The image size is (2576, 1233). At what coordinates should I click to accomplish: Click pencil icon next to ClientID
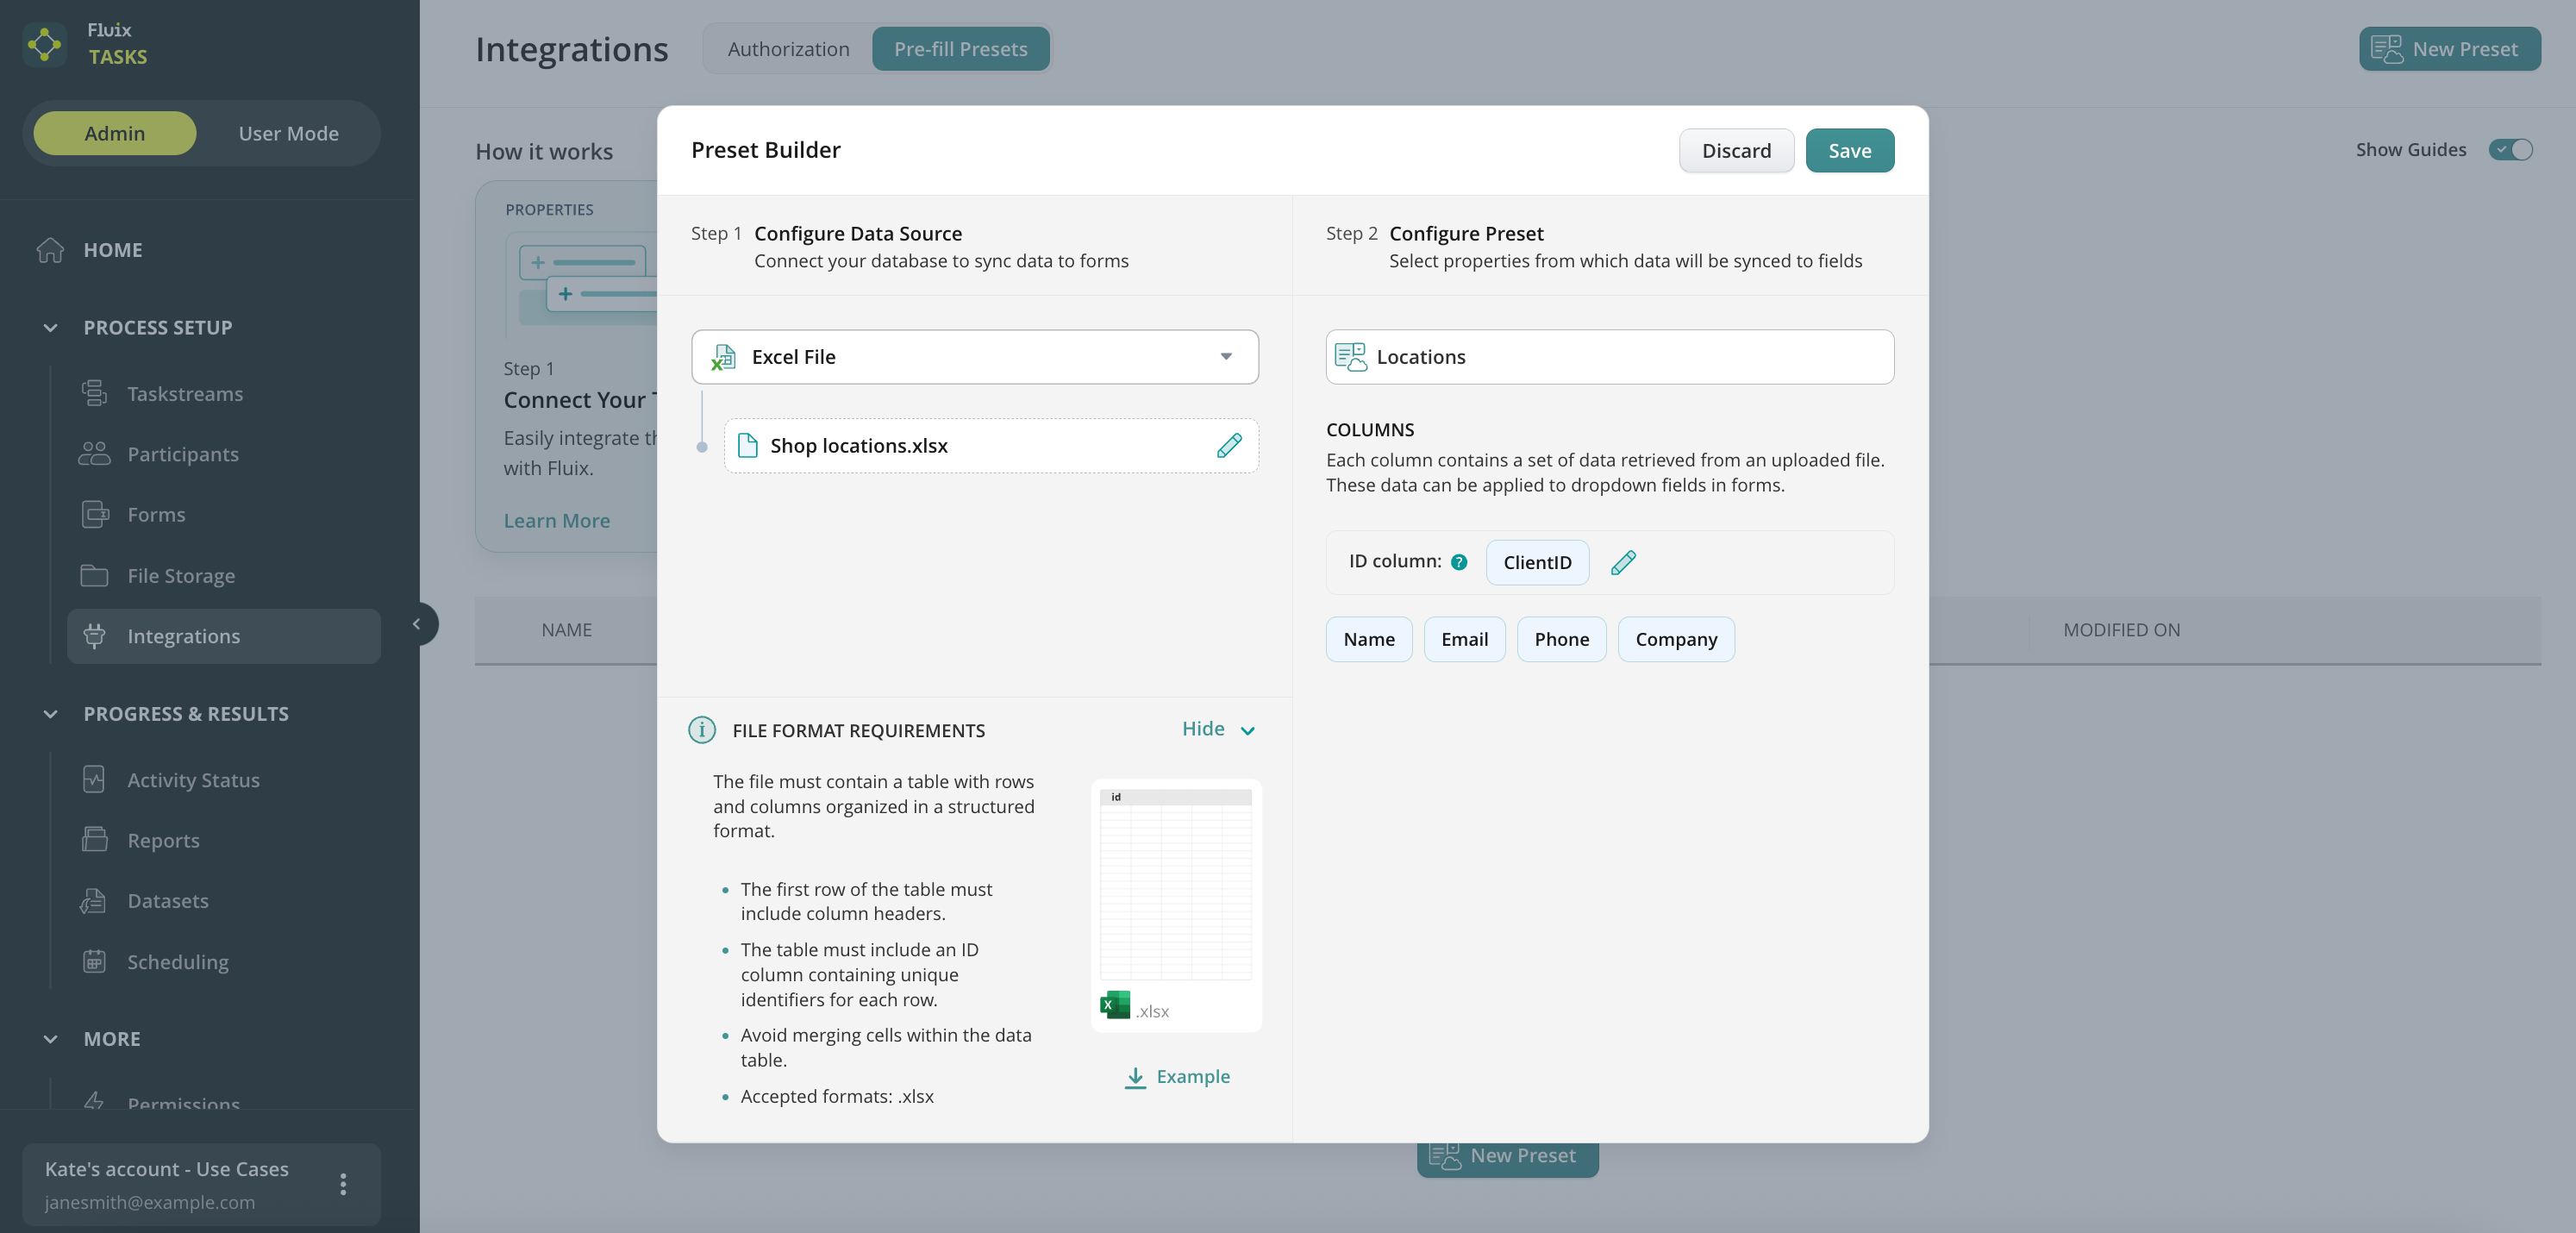tap(1623, 563)
